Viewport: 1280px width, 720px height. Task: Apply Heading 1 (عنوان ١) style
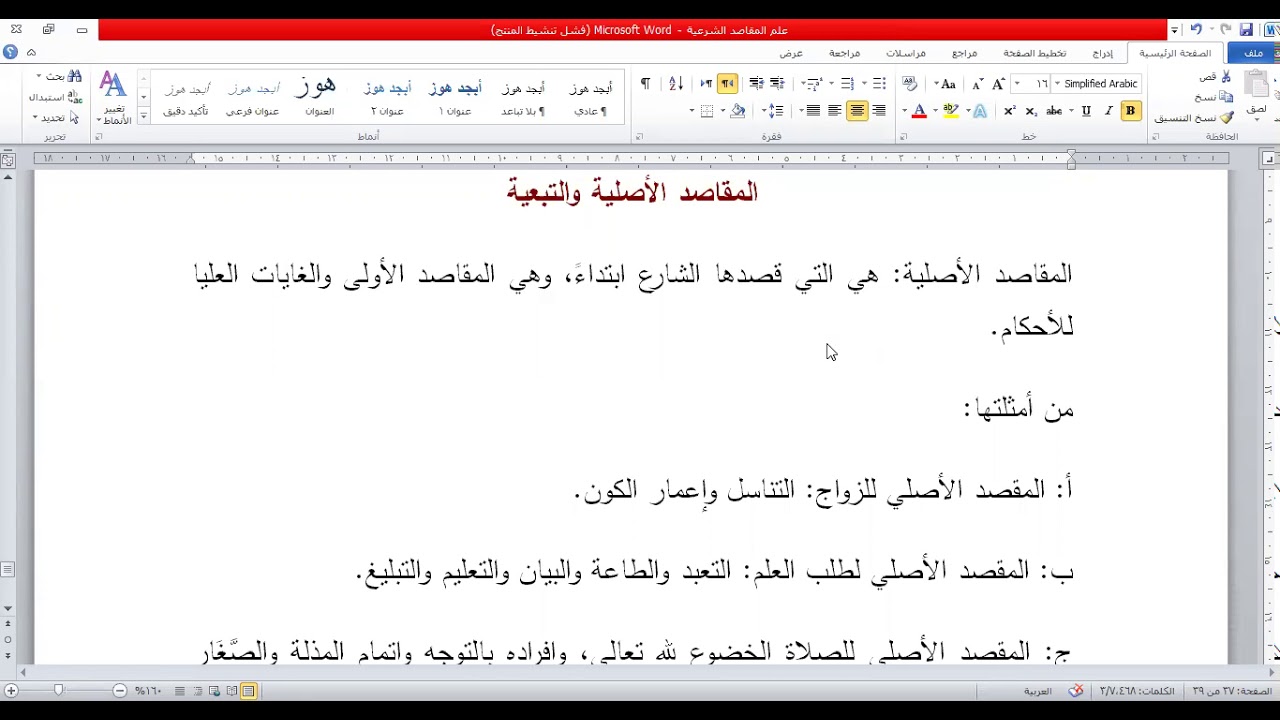point(455,98)
